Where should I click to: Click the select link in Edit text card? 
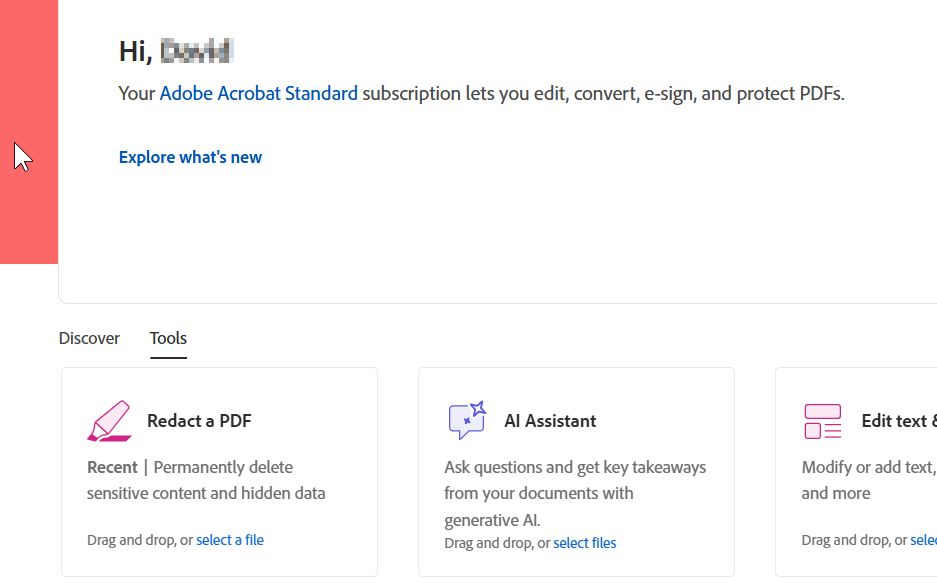[925, 540]
